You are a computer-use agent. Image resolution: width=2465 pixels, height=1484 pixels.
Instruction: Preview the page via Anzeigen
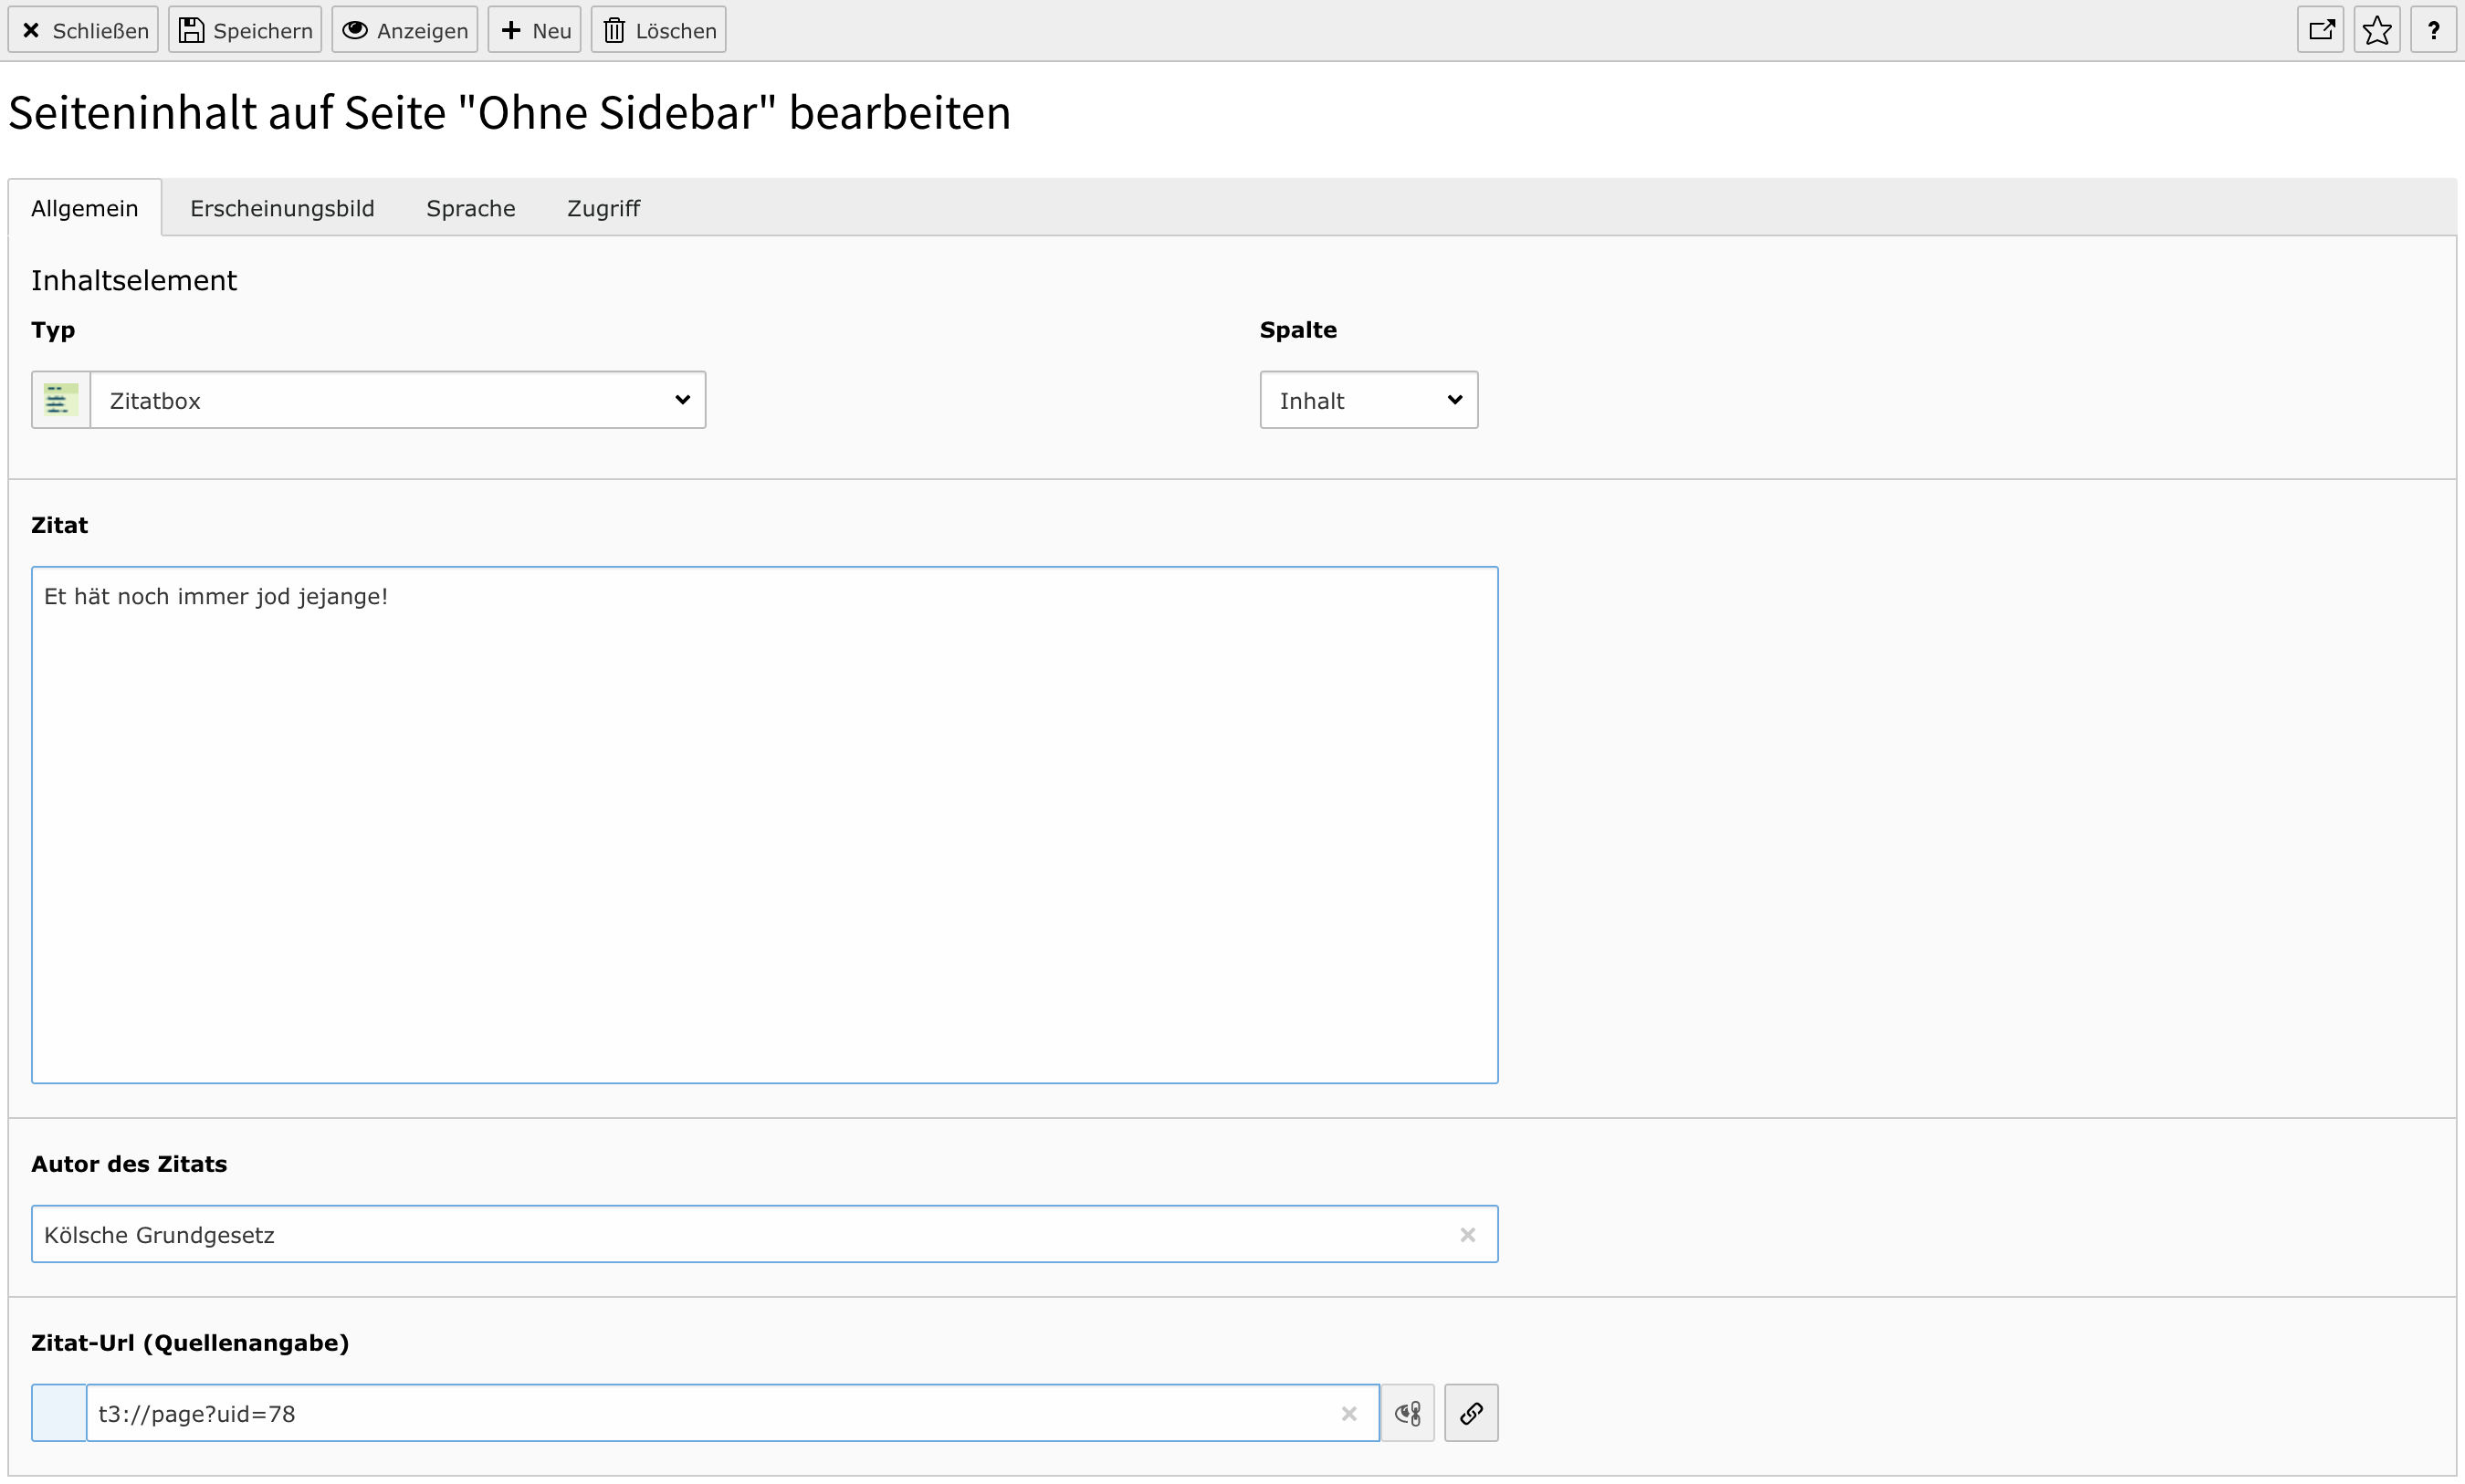point(405,31)
